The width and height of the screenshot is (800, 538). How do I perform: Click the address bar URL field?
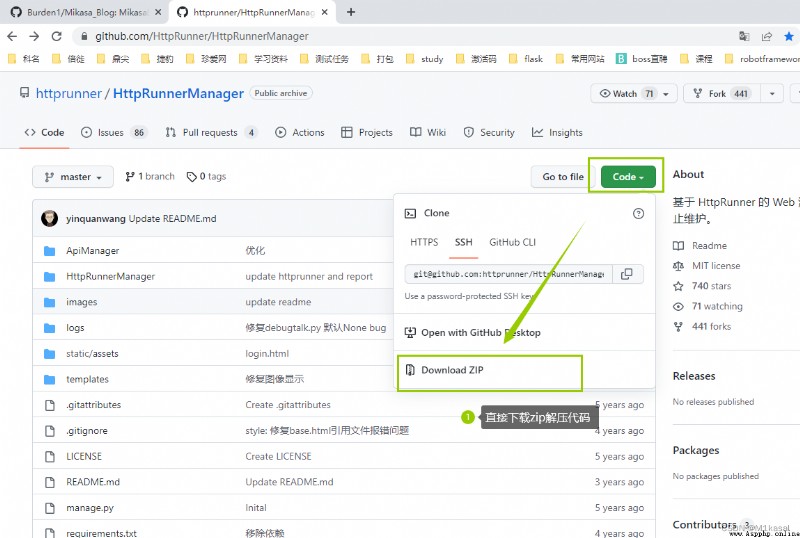pyautogui.click(x=403, y=36)
